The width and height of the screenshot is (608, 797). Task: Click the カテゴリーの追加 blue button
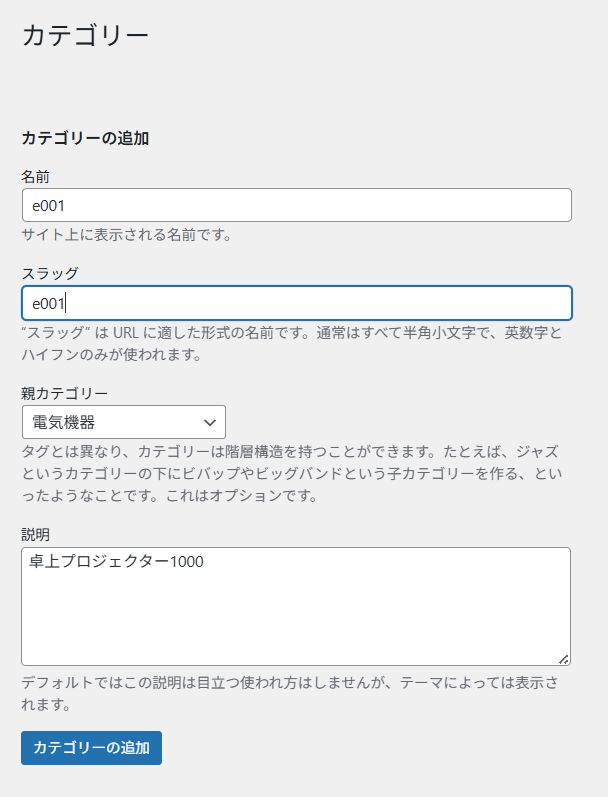pos(92,748)
